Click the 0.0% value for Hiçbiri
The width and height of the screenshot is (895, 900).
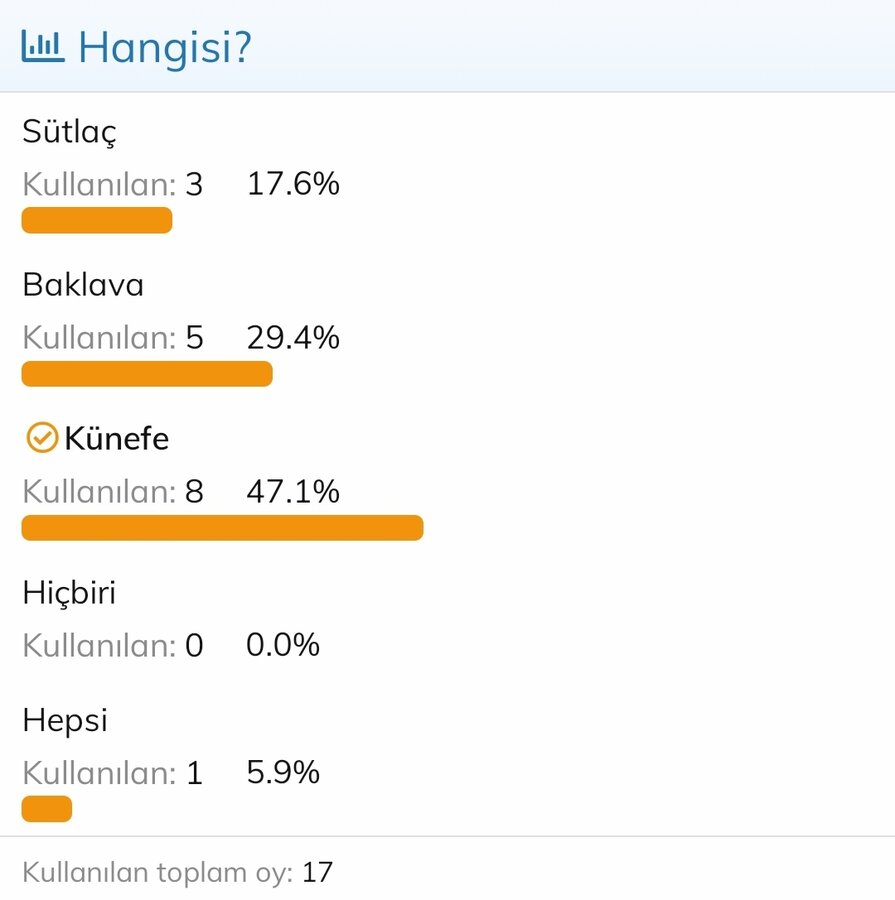point(283,645)
